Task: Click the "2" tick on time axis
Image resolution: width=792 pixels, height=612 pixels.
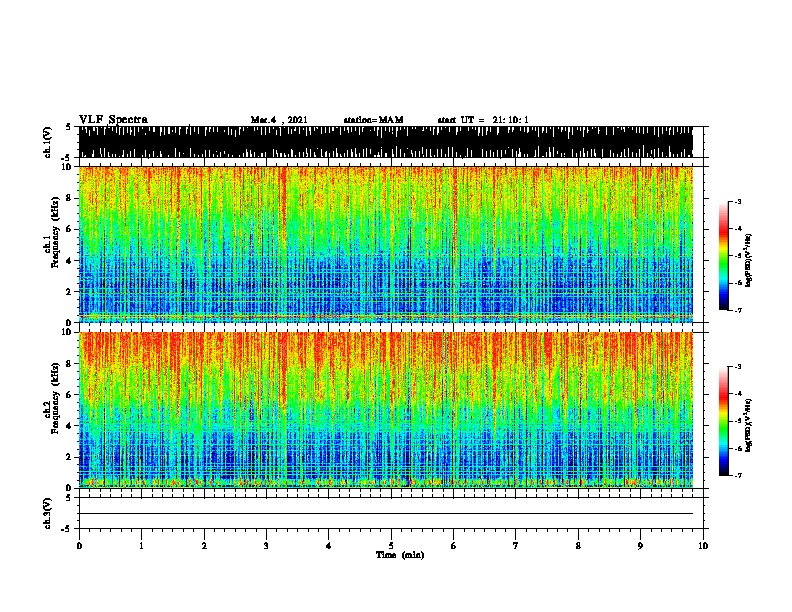Action: pos(204,546)
